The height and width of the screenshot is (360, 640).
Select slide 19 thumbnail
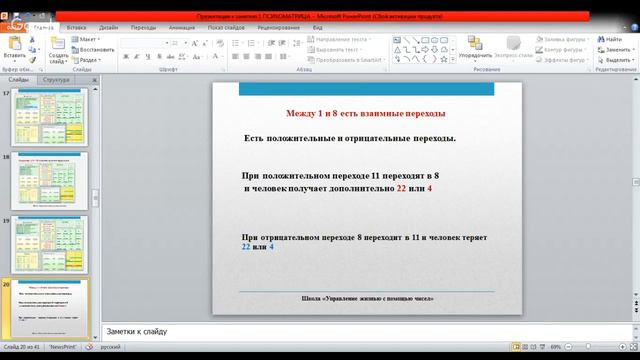(49, 245)
